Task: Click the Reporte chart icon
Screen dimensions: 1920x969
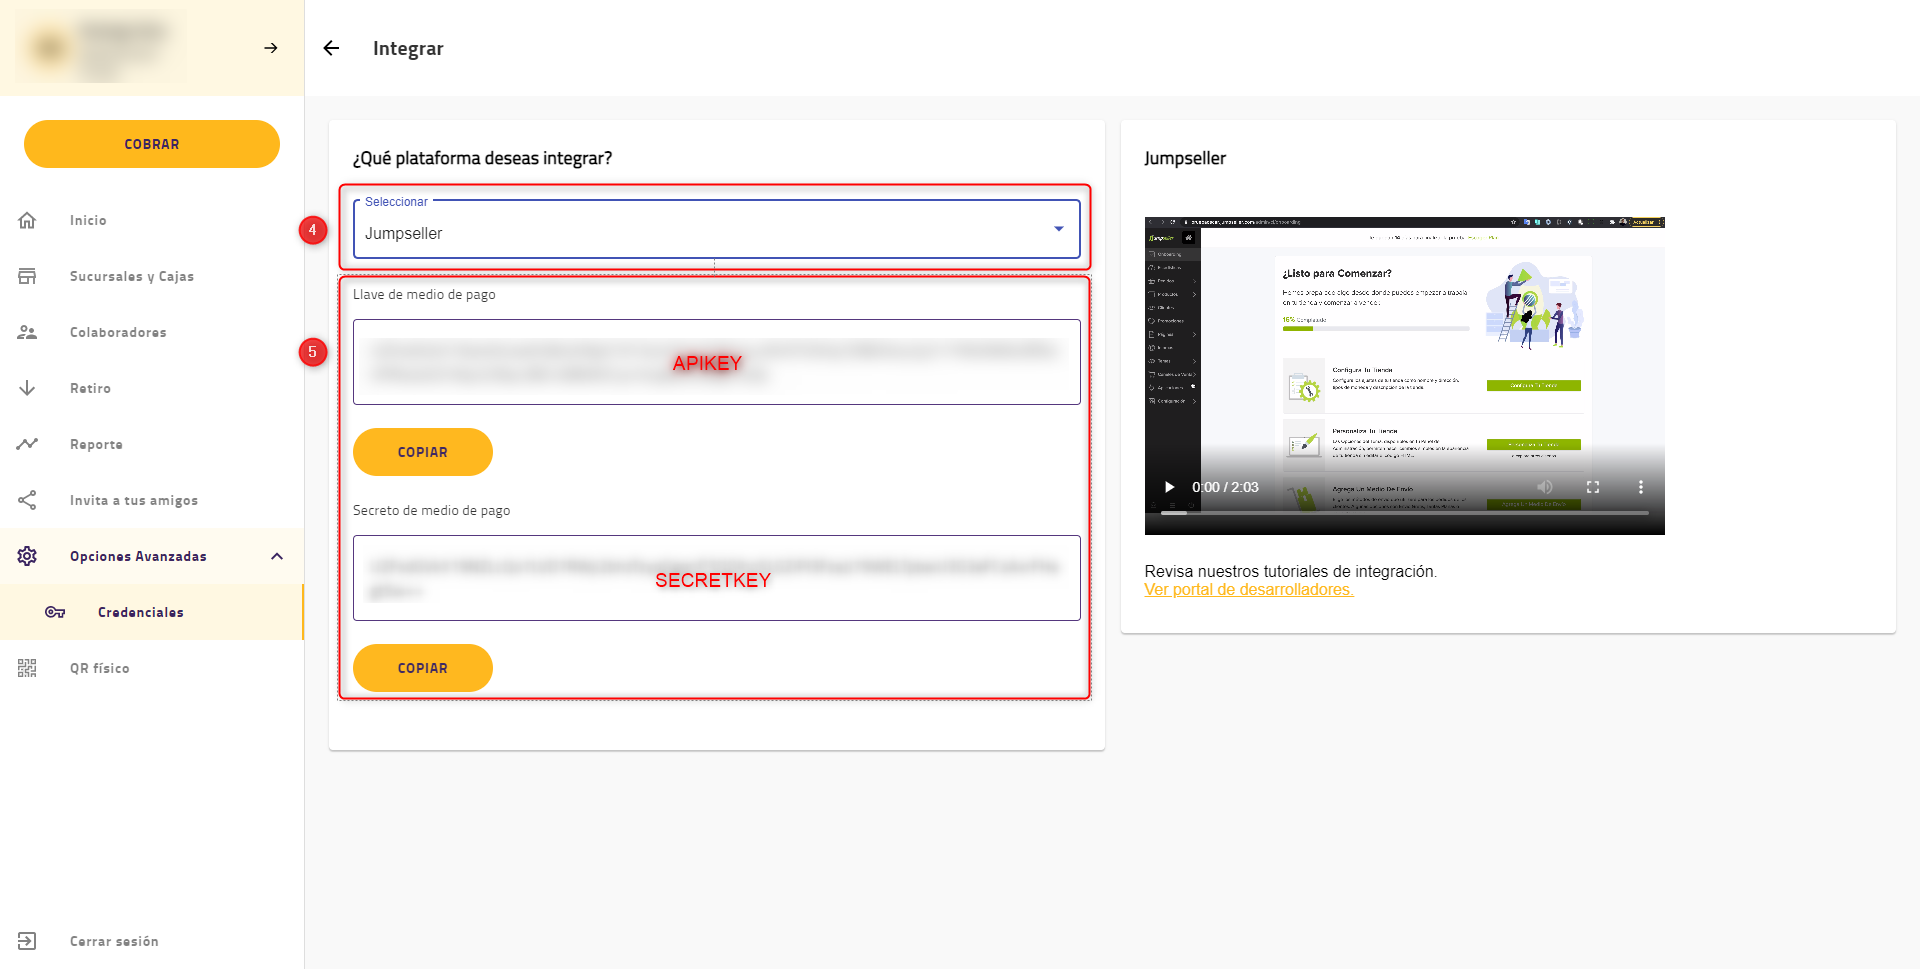Action: click(x=27, y=444)
